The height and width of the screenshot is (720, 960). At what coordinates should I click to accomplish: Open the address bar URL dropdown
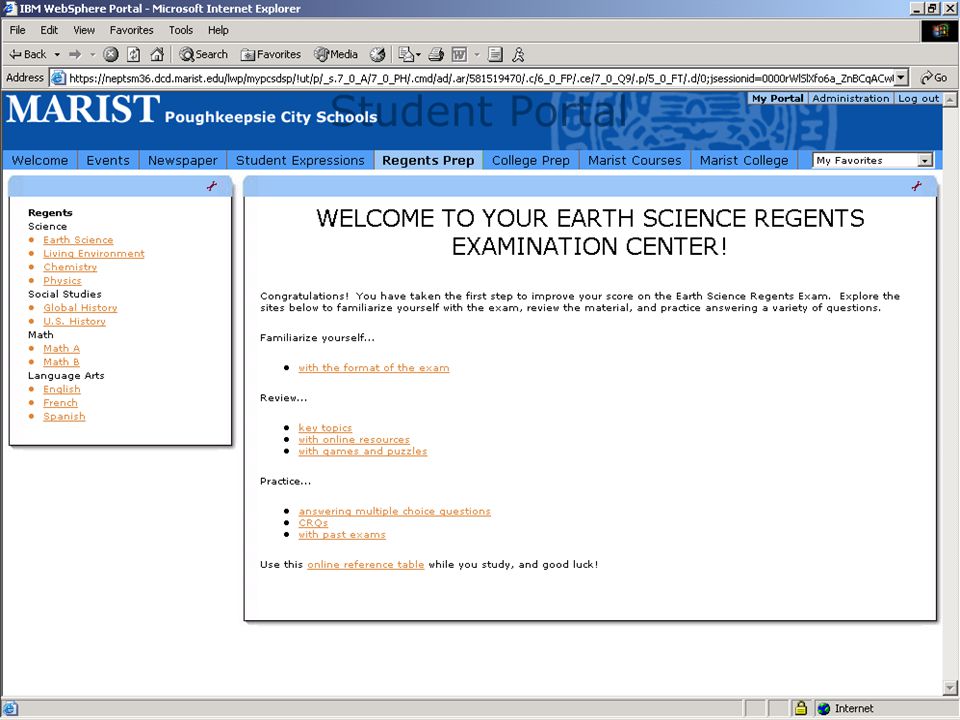click(901, 78)
